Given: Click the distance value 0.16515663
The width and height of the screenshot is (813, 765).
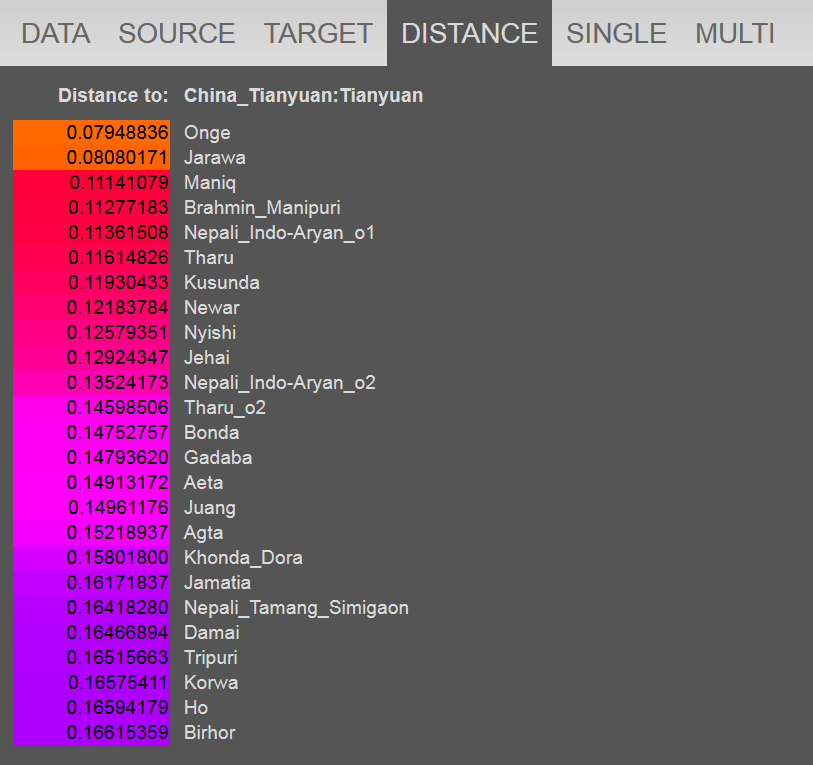Looking at the screenshot, I should click(x=91, y=658).
